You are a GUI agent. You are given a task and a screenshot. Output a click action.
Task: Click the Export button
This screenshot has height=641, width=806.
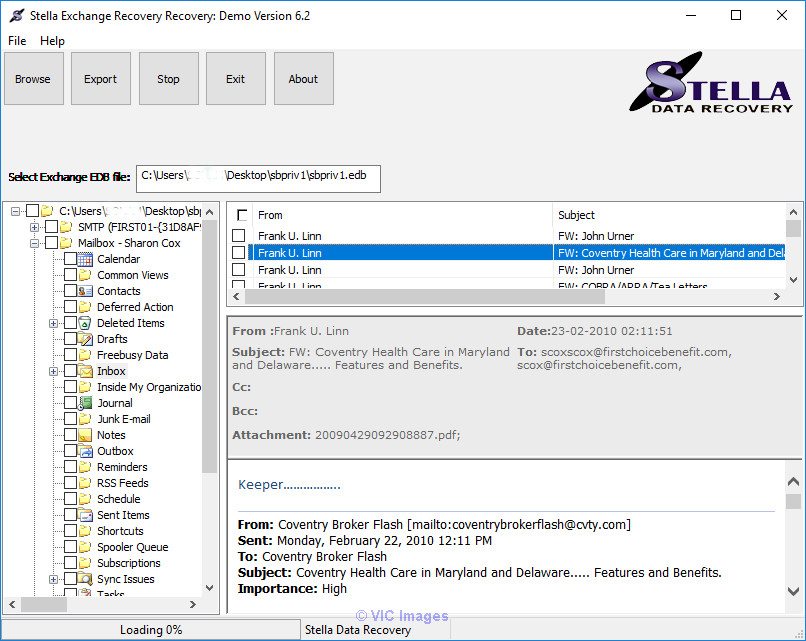(x=101, y=79)
